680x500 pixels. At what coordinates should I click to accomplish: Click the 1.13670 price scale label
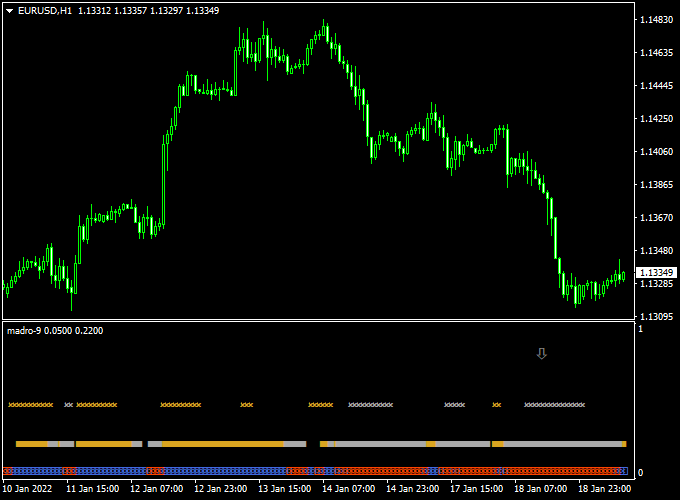[657, 217]
